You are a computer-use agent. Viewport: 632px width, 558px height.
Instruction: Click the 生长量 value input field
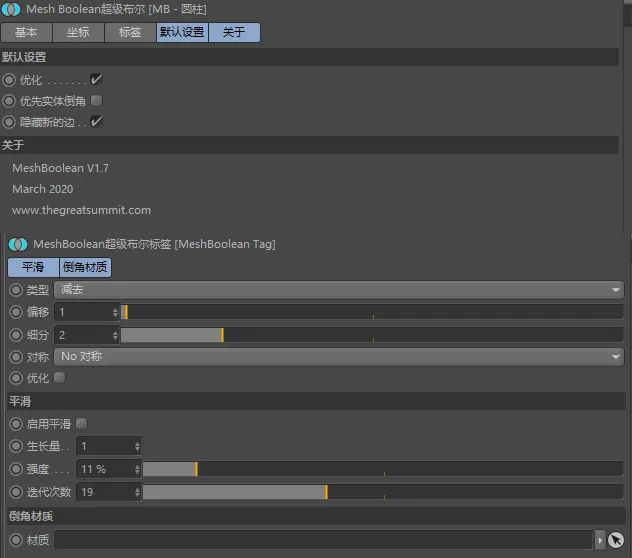[104, 446]
